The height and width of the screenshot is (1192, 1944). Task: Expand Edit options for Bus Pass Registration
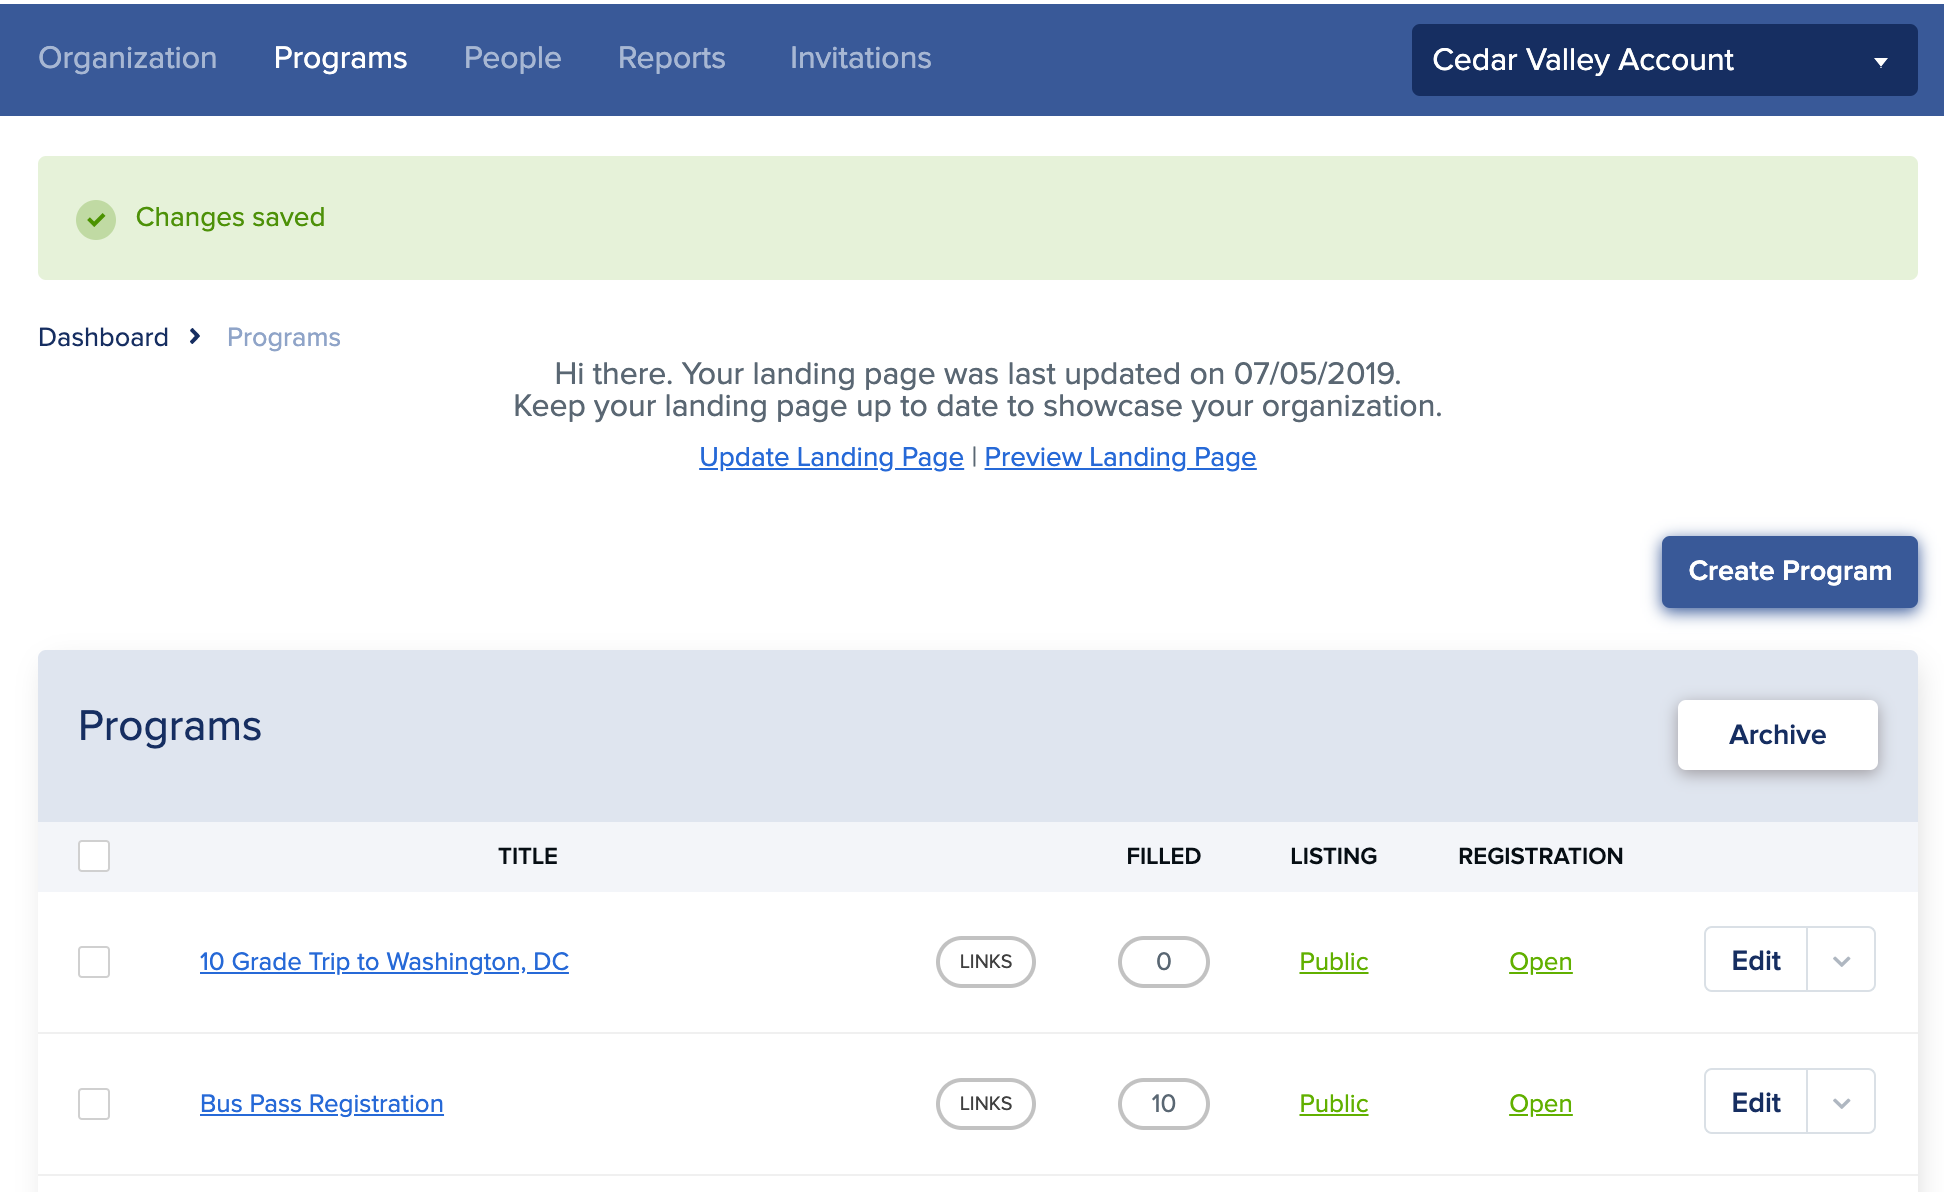click(1841, 1103)
